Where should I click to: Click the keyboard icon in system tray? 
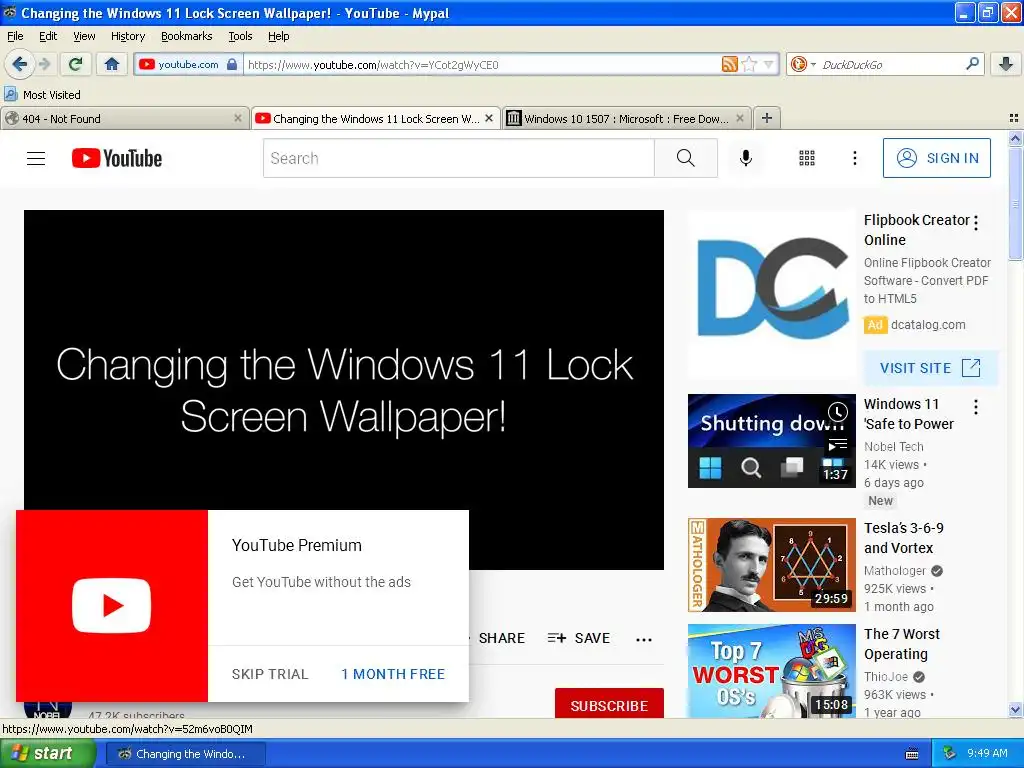point(912,754)
